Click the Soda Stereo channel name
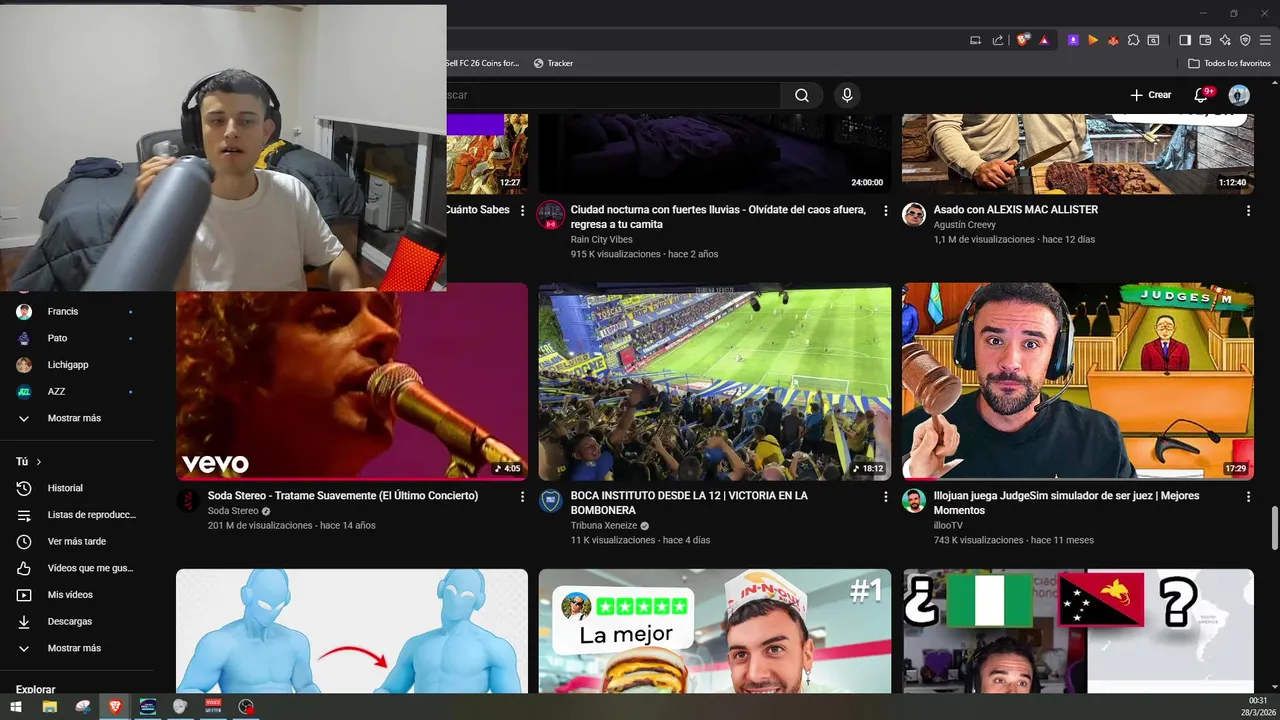 coord(233,511)
